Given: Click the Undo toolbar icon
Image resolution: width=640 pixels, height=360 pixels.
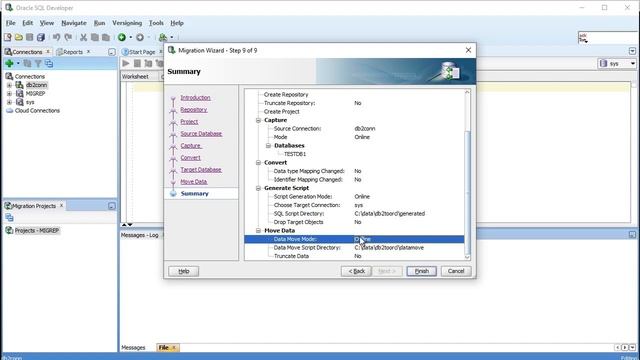Looking at the screenshot, I should click(56, 38).
